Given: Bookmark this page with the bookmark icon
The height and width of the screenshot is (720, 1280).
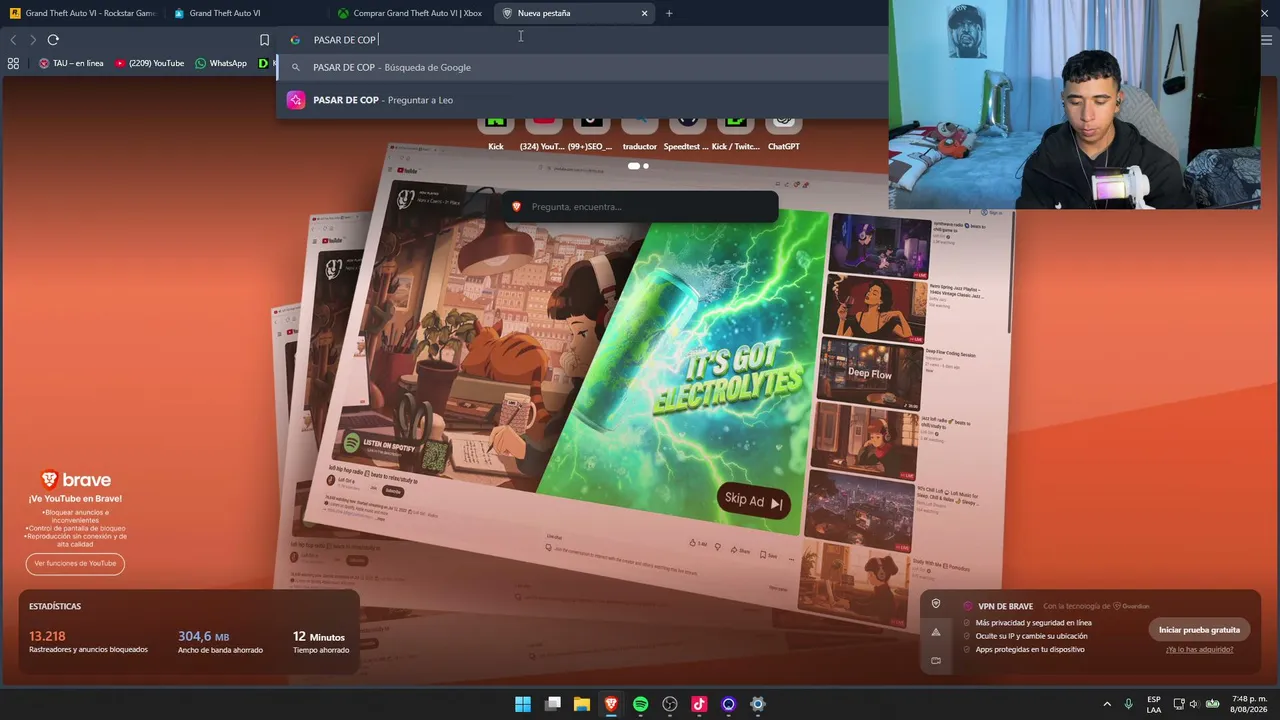Looking at the screenshot, I should (x=264, y=40).
